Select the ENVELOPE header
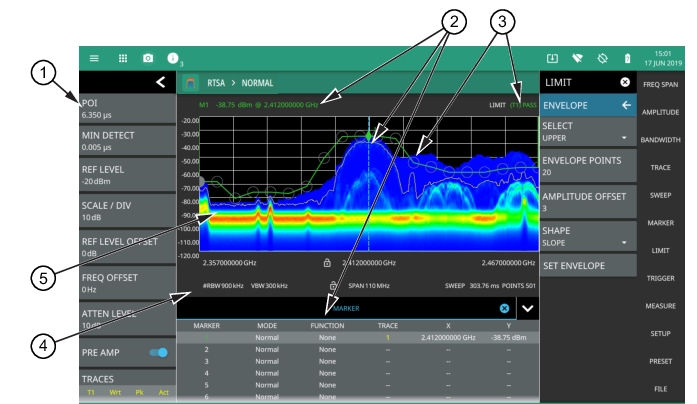 [588, 105]
